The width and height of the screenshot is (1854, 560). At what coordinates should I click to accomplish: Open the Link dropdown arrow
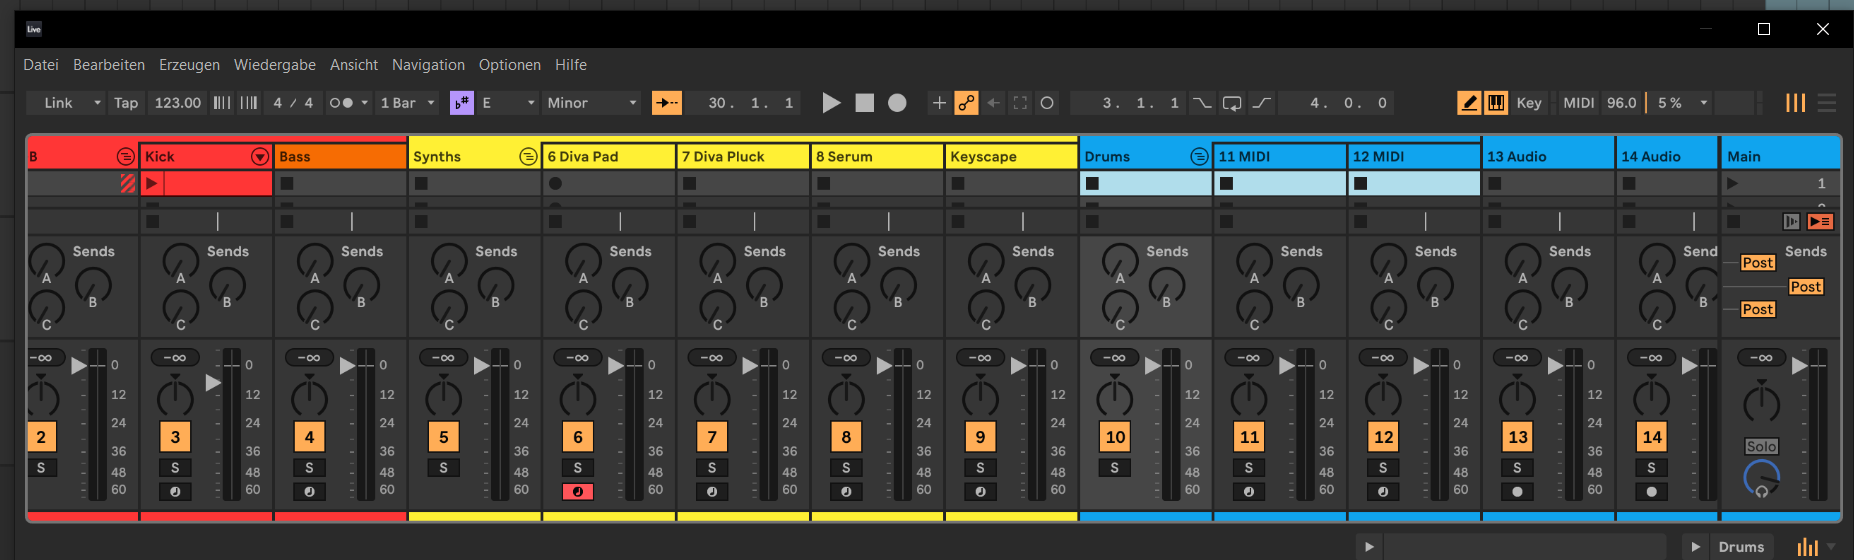97,103
